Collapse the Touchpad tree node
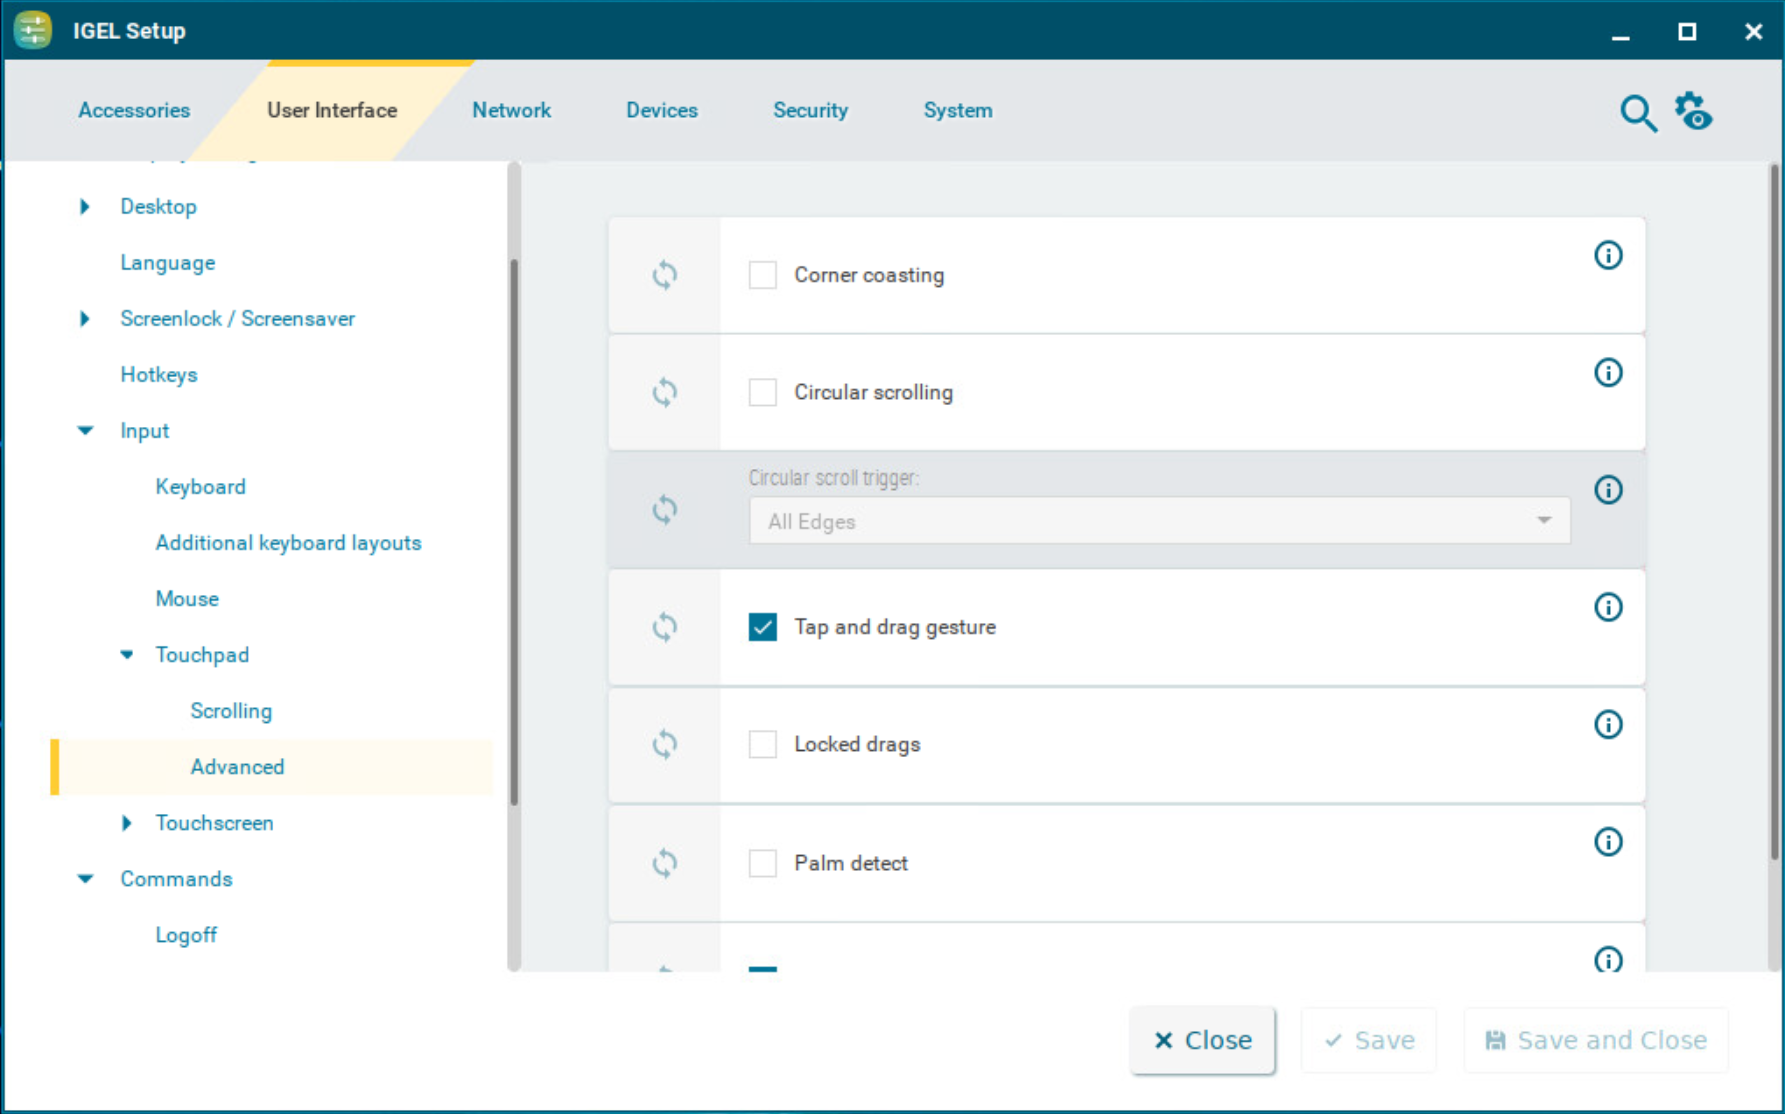The image size is (1785, 1114). click(127, 655)
